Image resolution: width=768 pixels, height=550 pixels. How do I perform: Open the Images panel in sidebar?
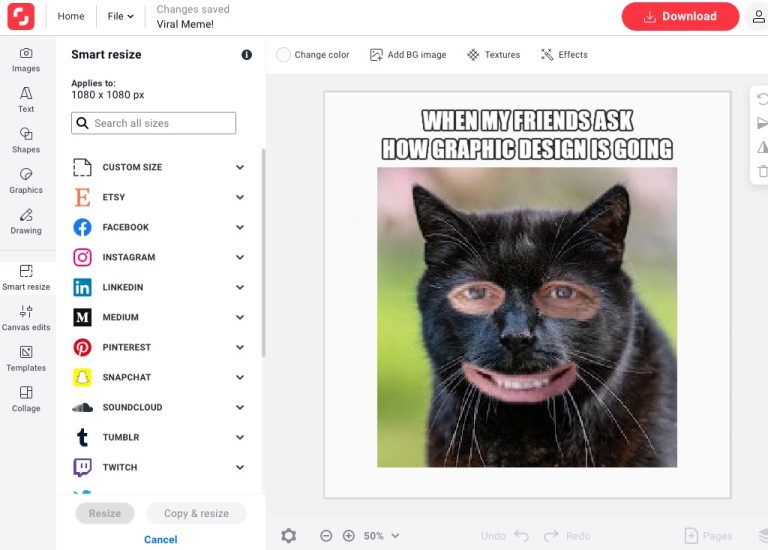pos(26,60)
